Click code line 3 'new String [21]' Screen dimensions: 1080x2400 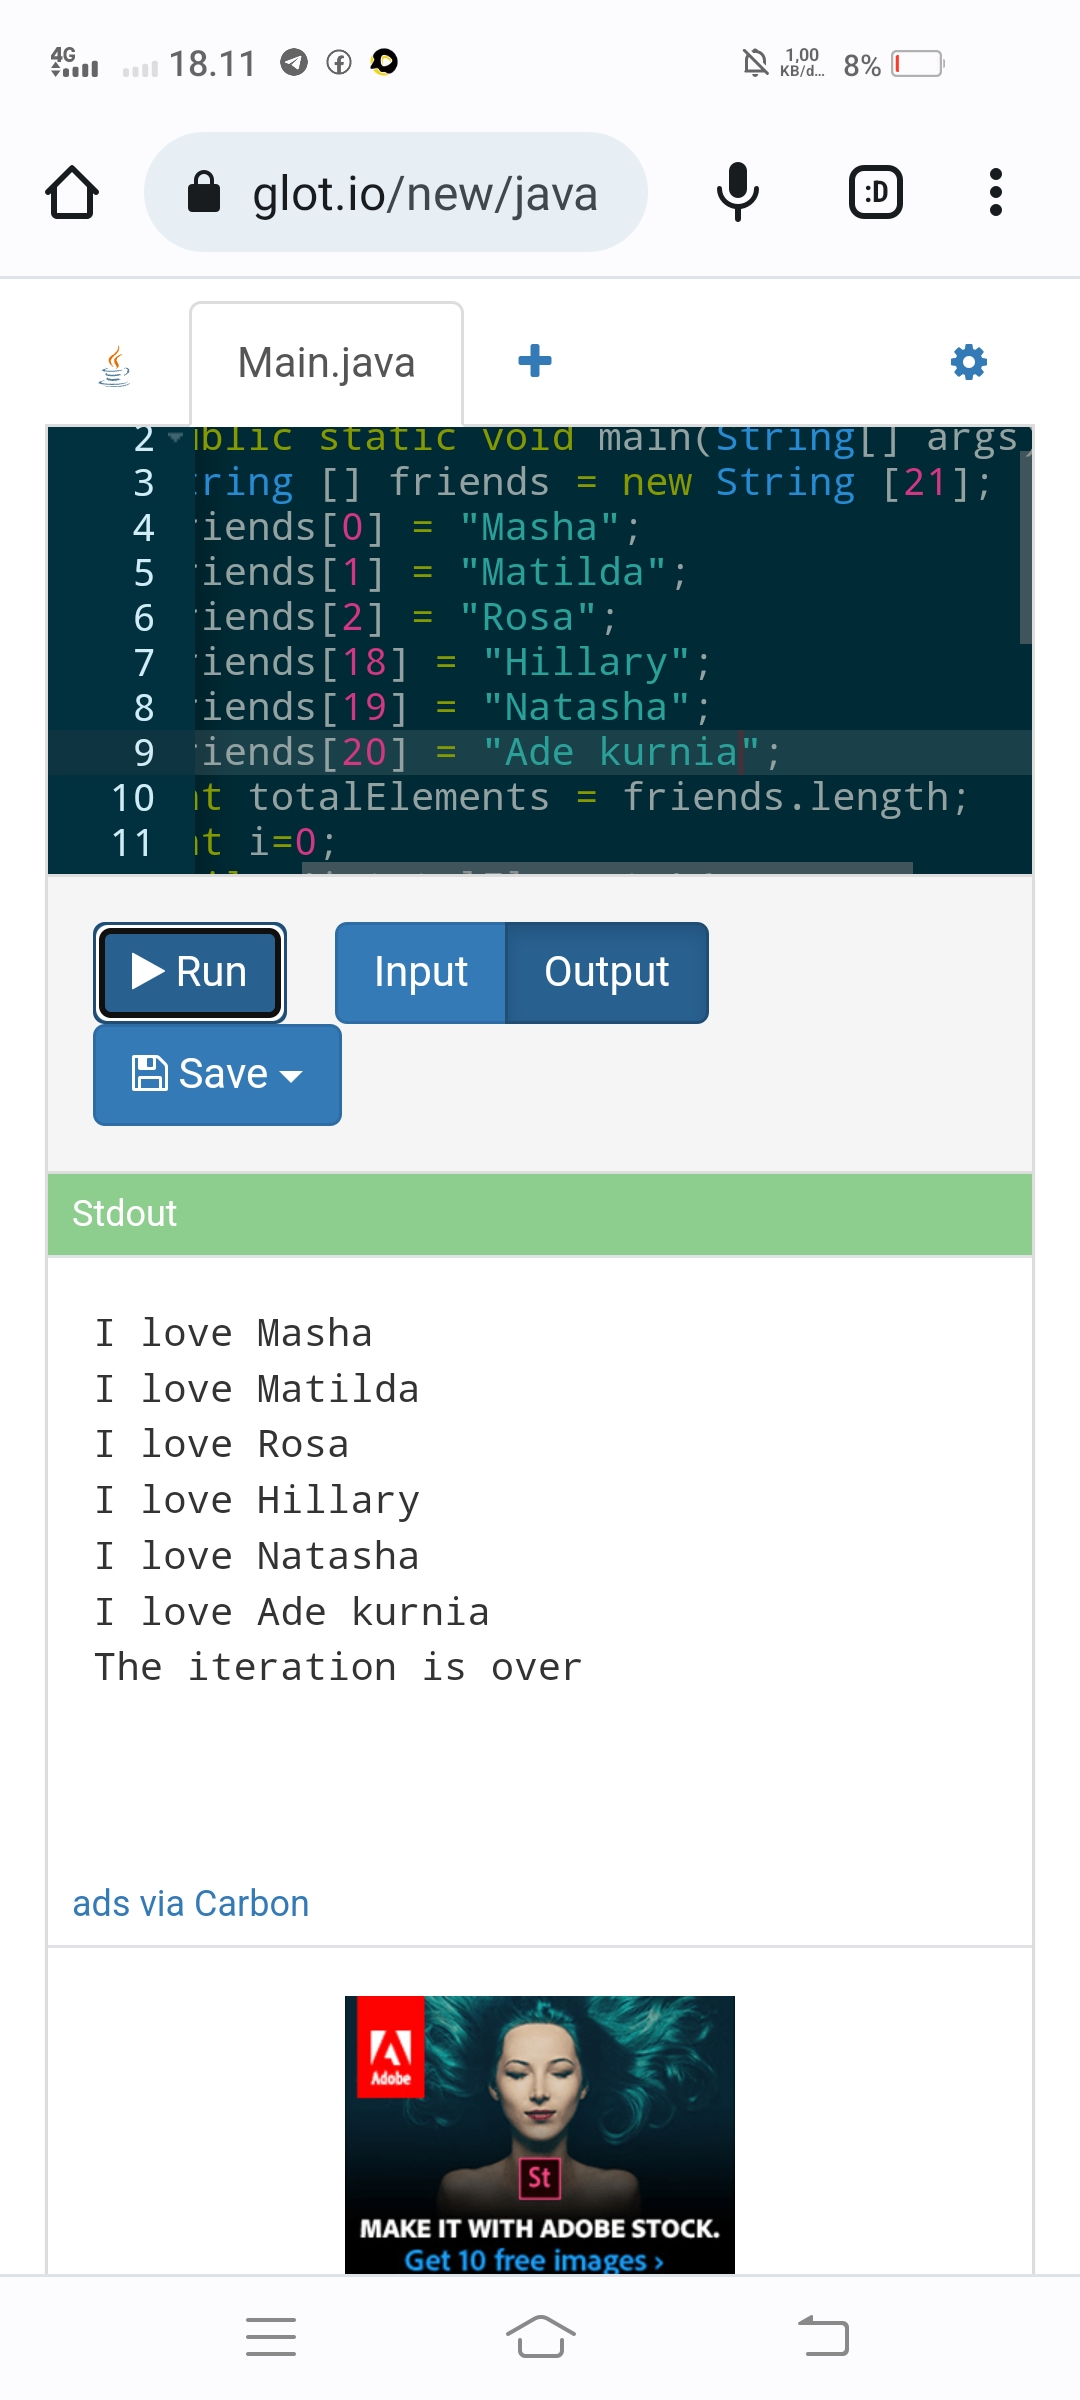click(592, 483)
